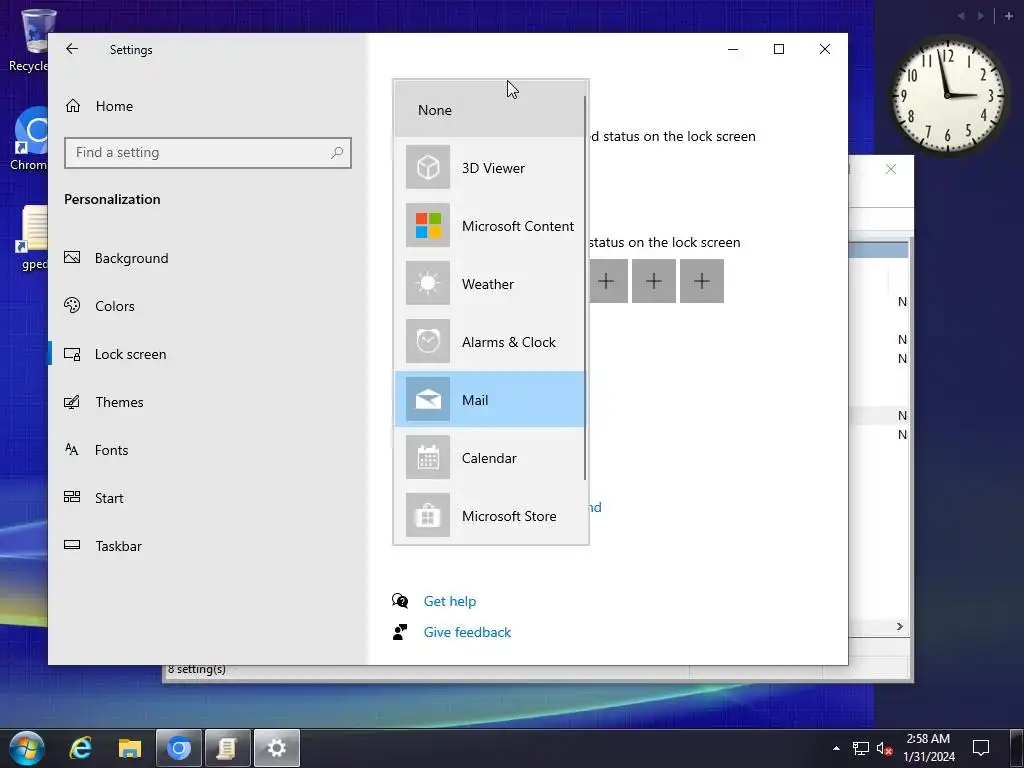
Task: Switch to the policy editor taskbar button
Action: [x=227, y=748]
